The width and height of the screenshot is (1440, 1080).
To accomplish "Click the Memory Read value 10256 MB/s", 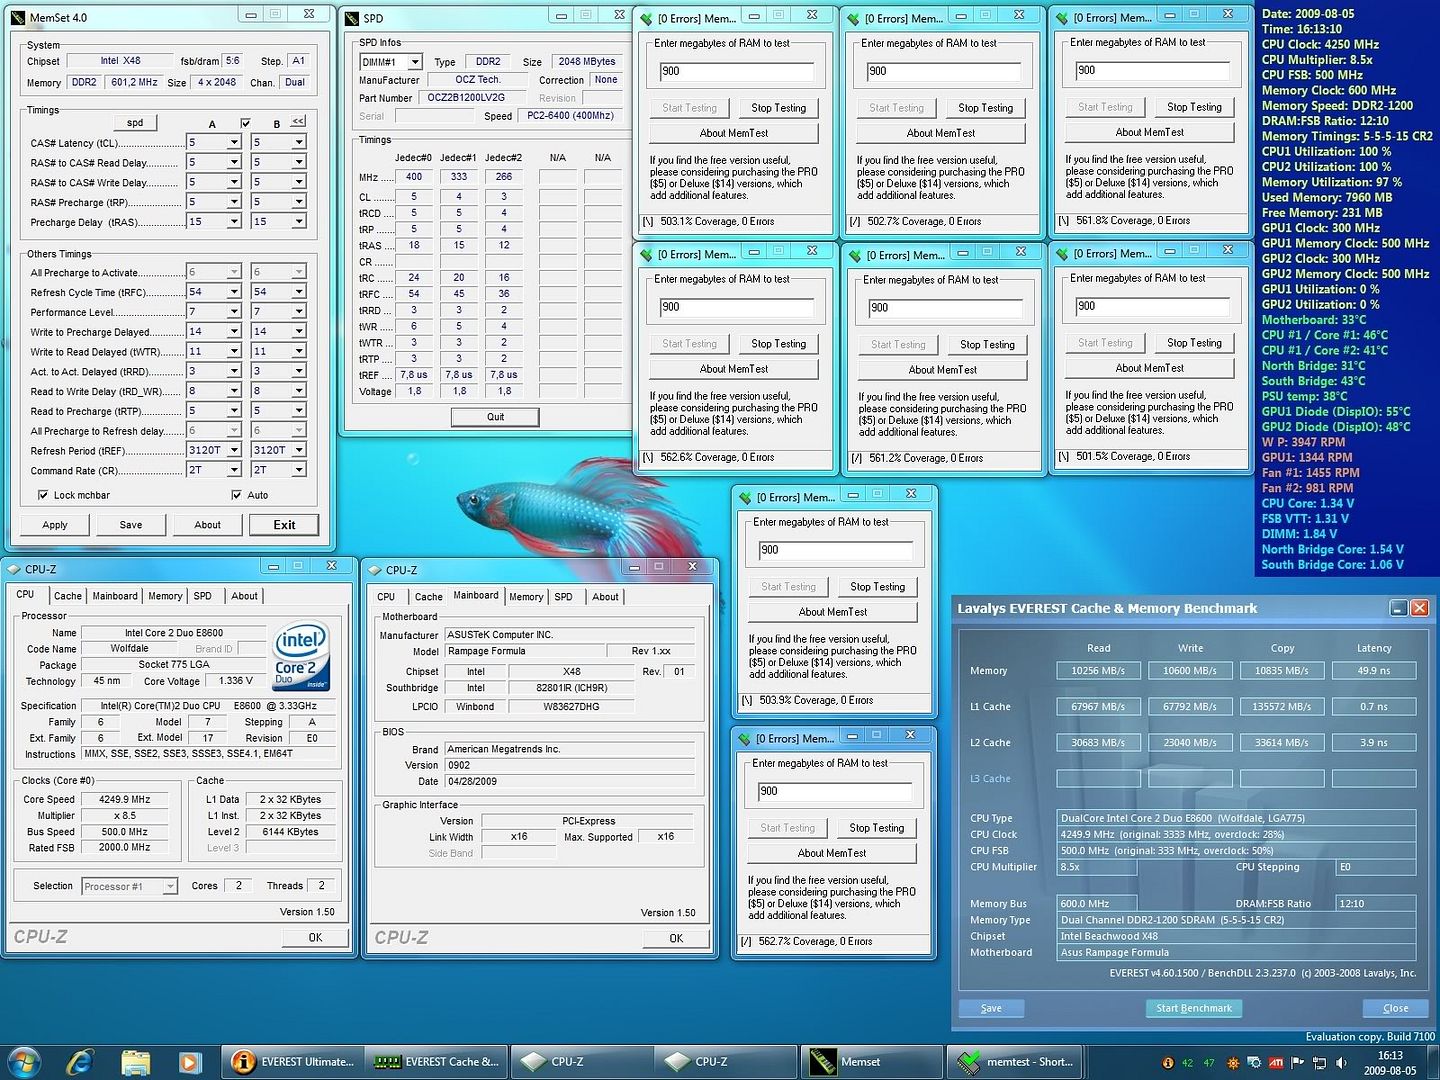I will tap(1098, 671).
